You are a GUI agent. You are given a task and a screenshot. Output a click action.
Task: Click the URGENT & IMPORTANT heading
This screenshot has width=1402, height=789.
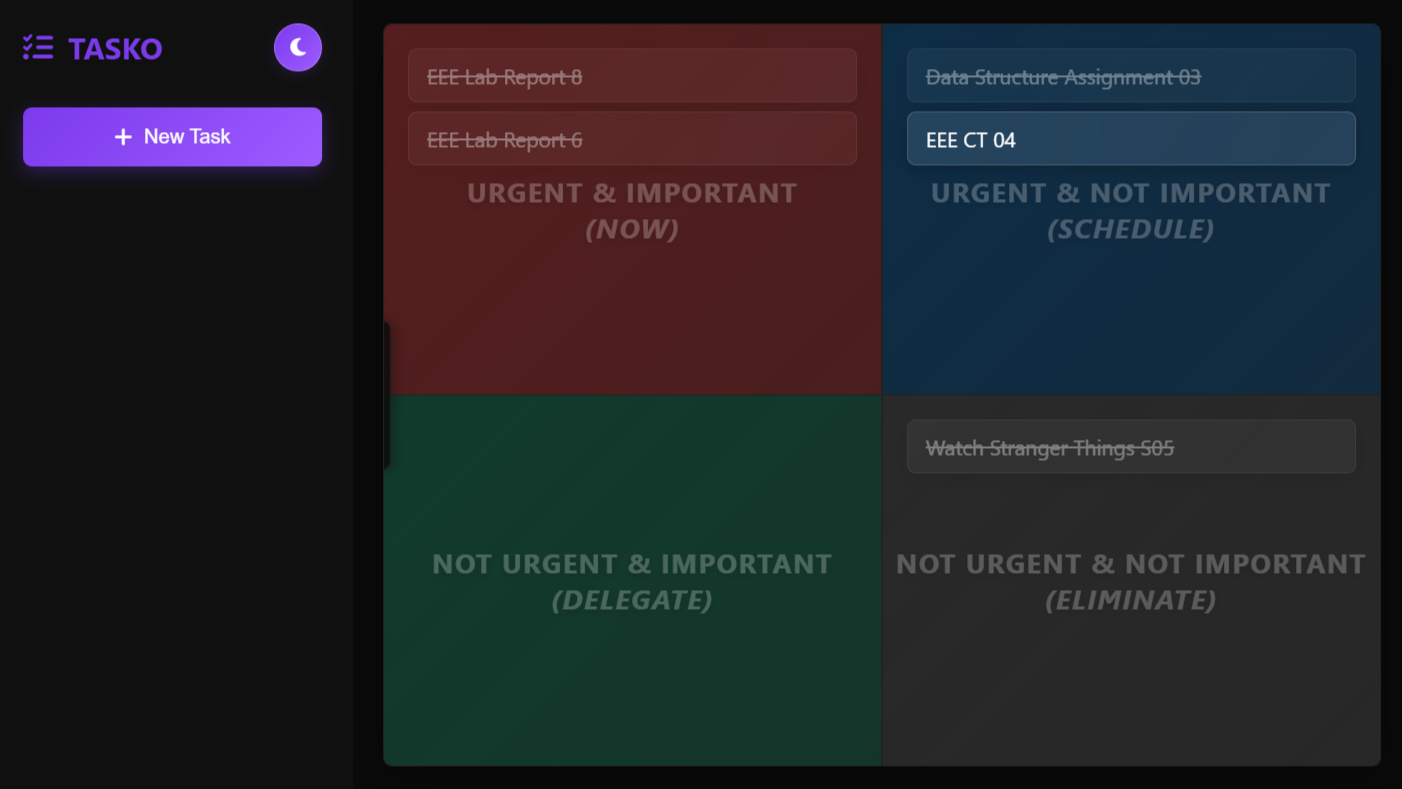[632, 193]
